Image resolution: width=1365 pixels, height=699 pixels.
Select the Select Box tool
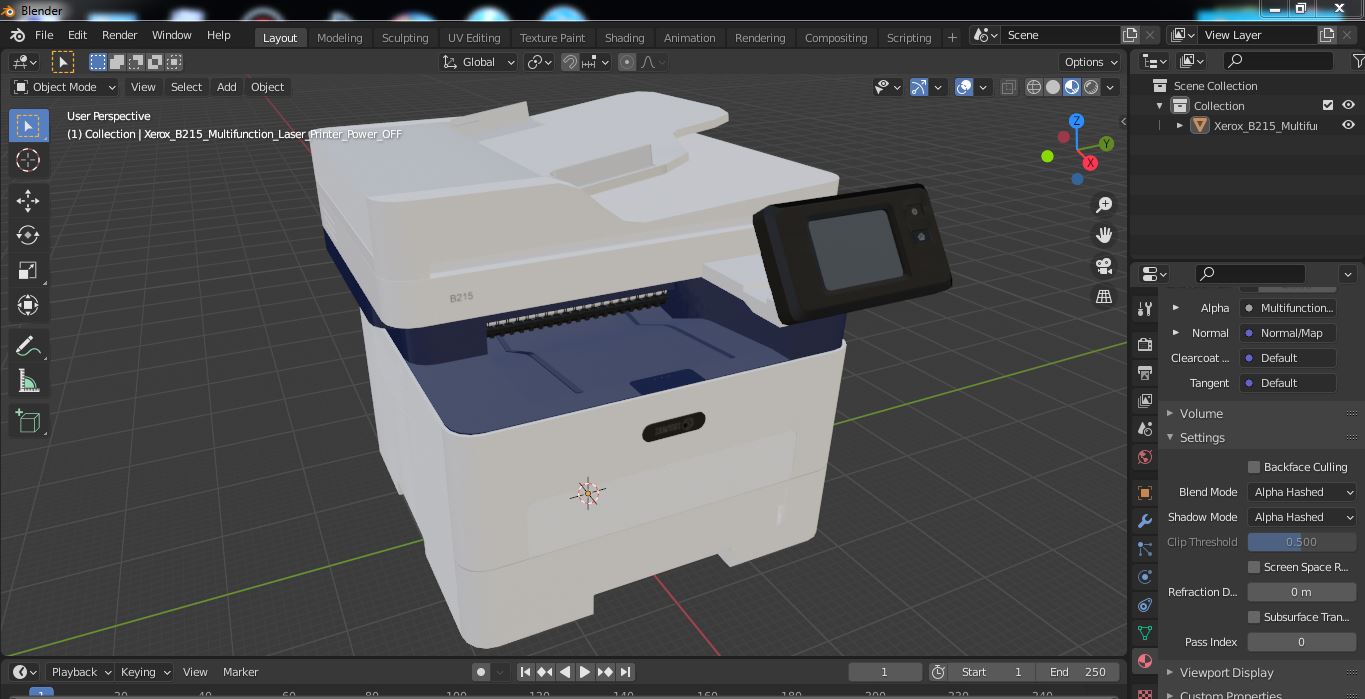click(x=28, y=126)
